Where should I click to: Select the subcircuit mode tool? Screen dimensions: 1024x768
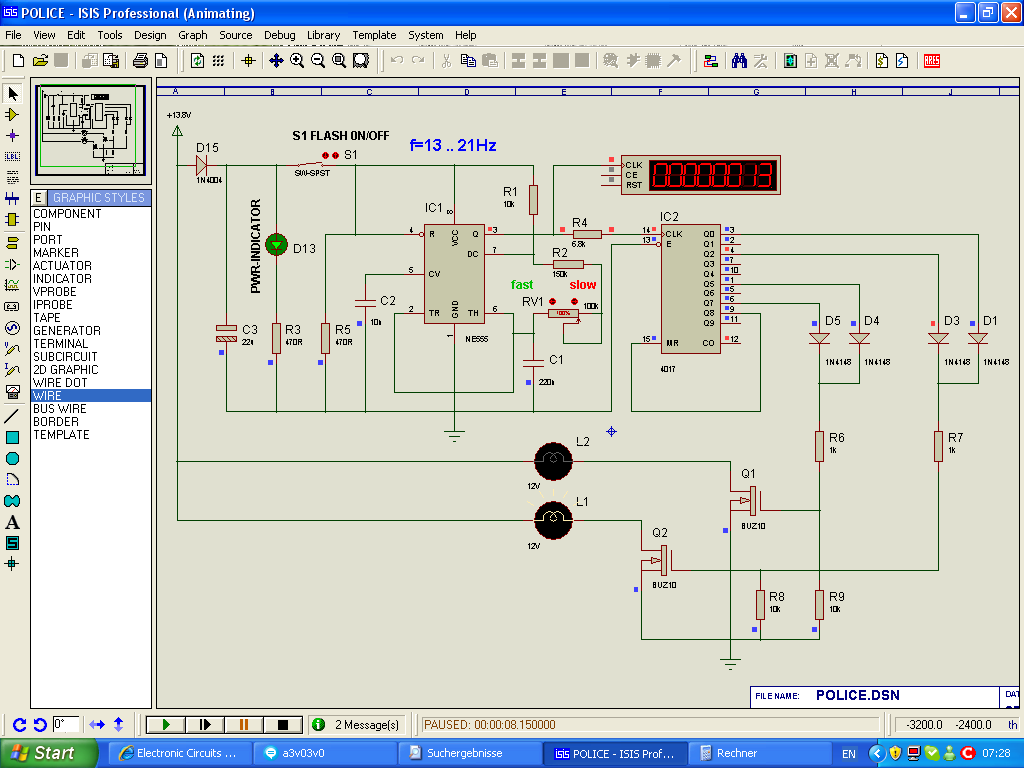(x=12, y=219)
